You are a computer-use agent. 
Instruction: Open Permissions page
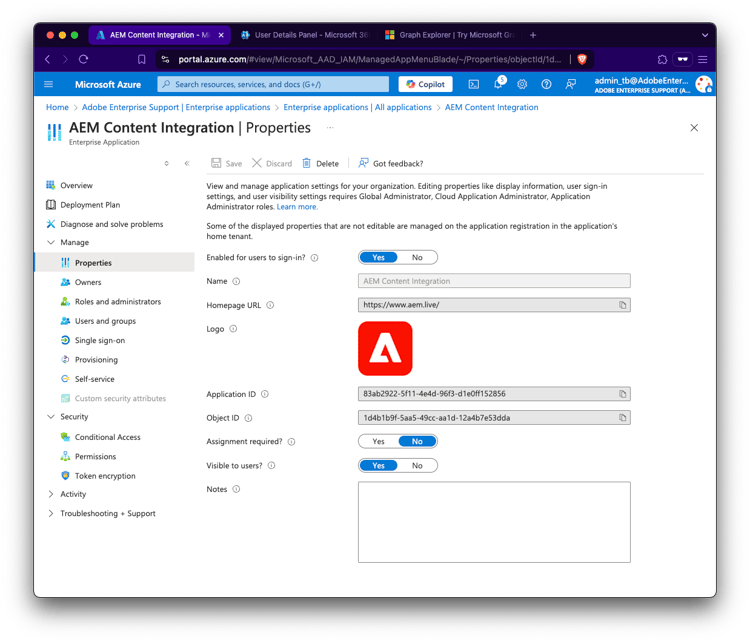95,456
